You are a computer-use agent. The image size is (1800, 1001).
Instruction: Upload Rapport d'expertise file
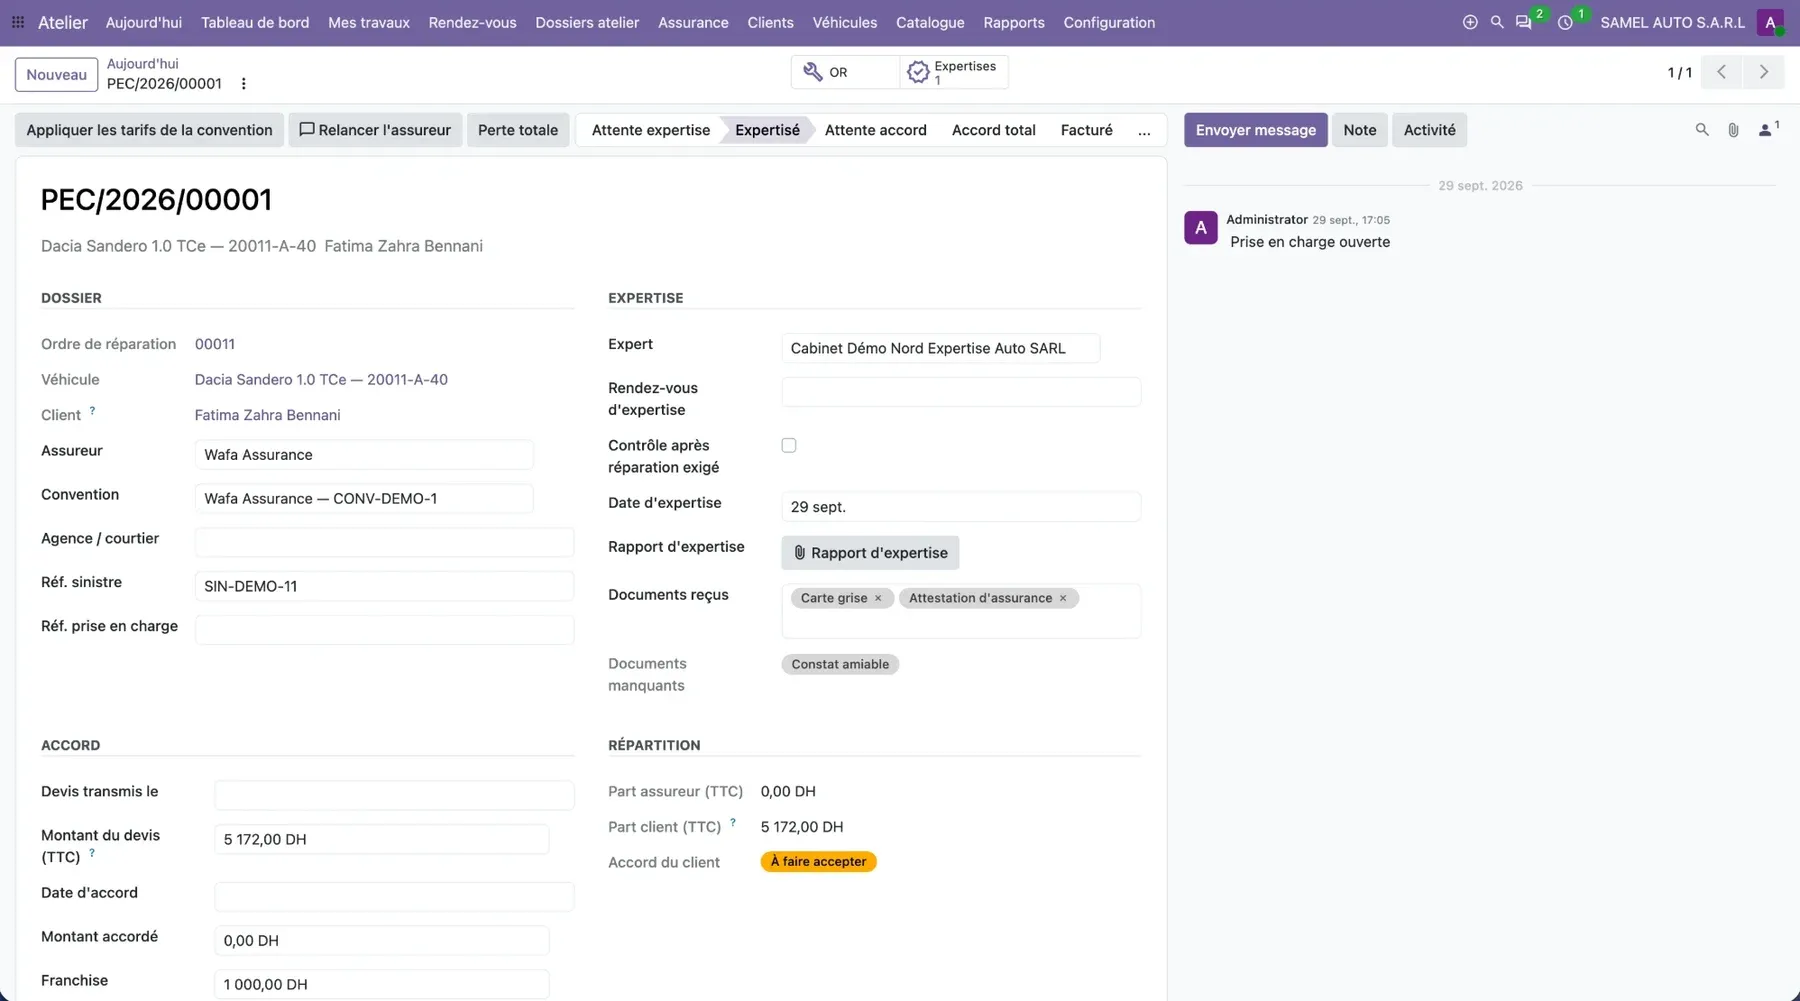click(870, 553)
